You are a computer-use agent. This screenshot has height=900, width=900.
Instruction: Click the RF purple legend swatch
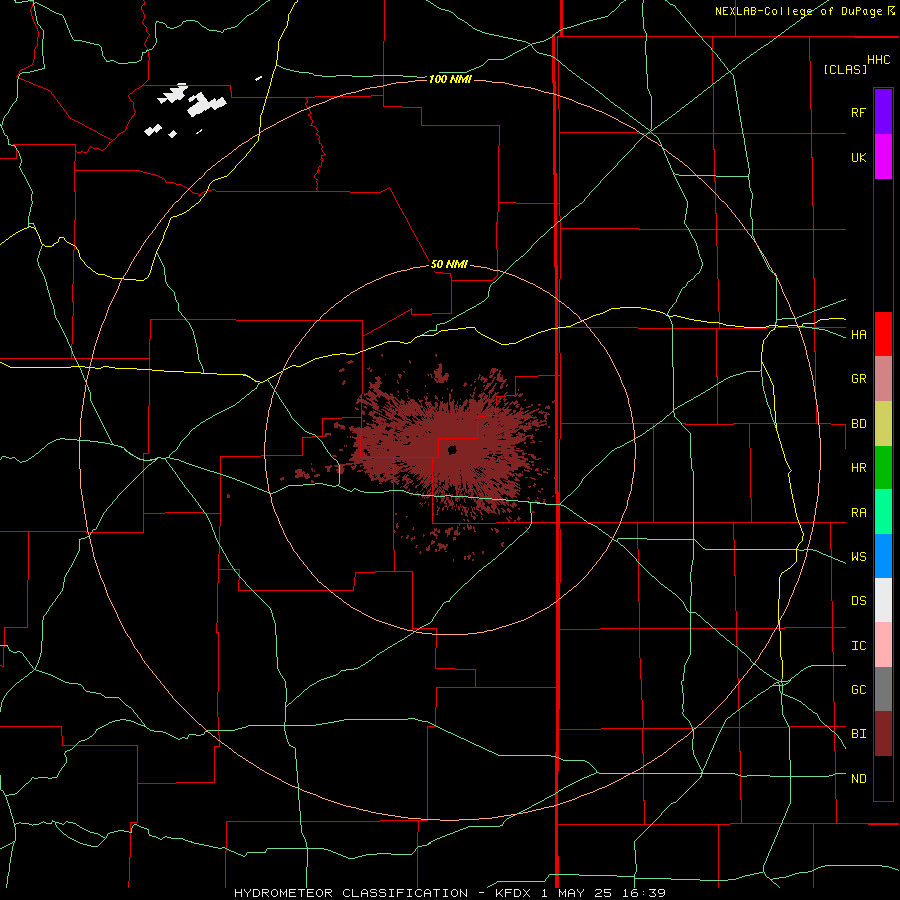pyautogui.click(x=883, y=111)
